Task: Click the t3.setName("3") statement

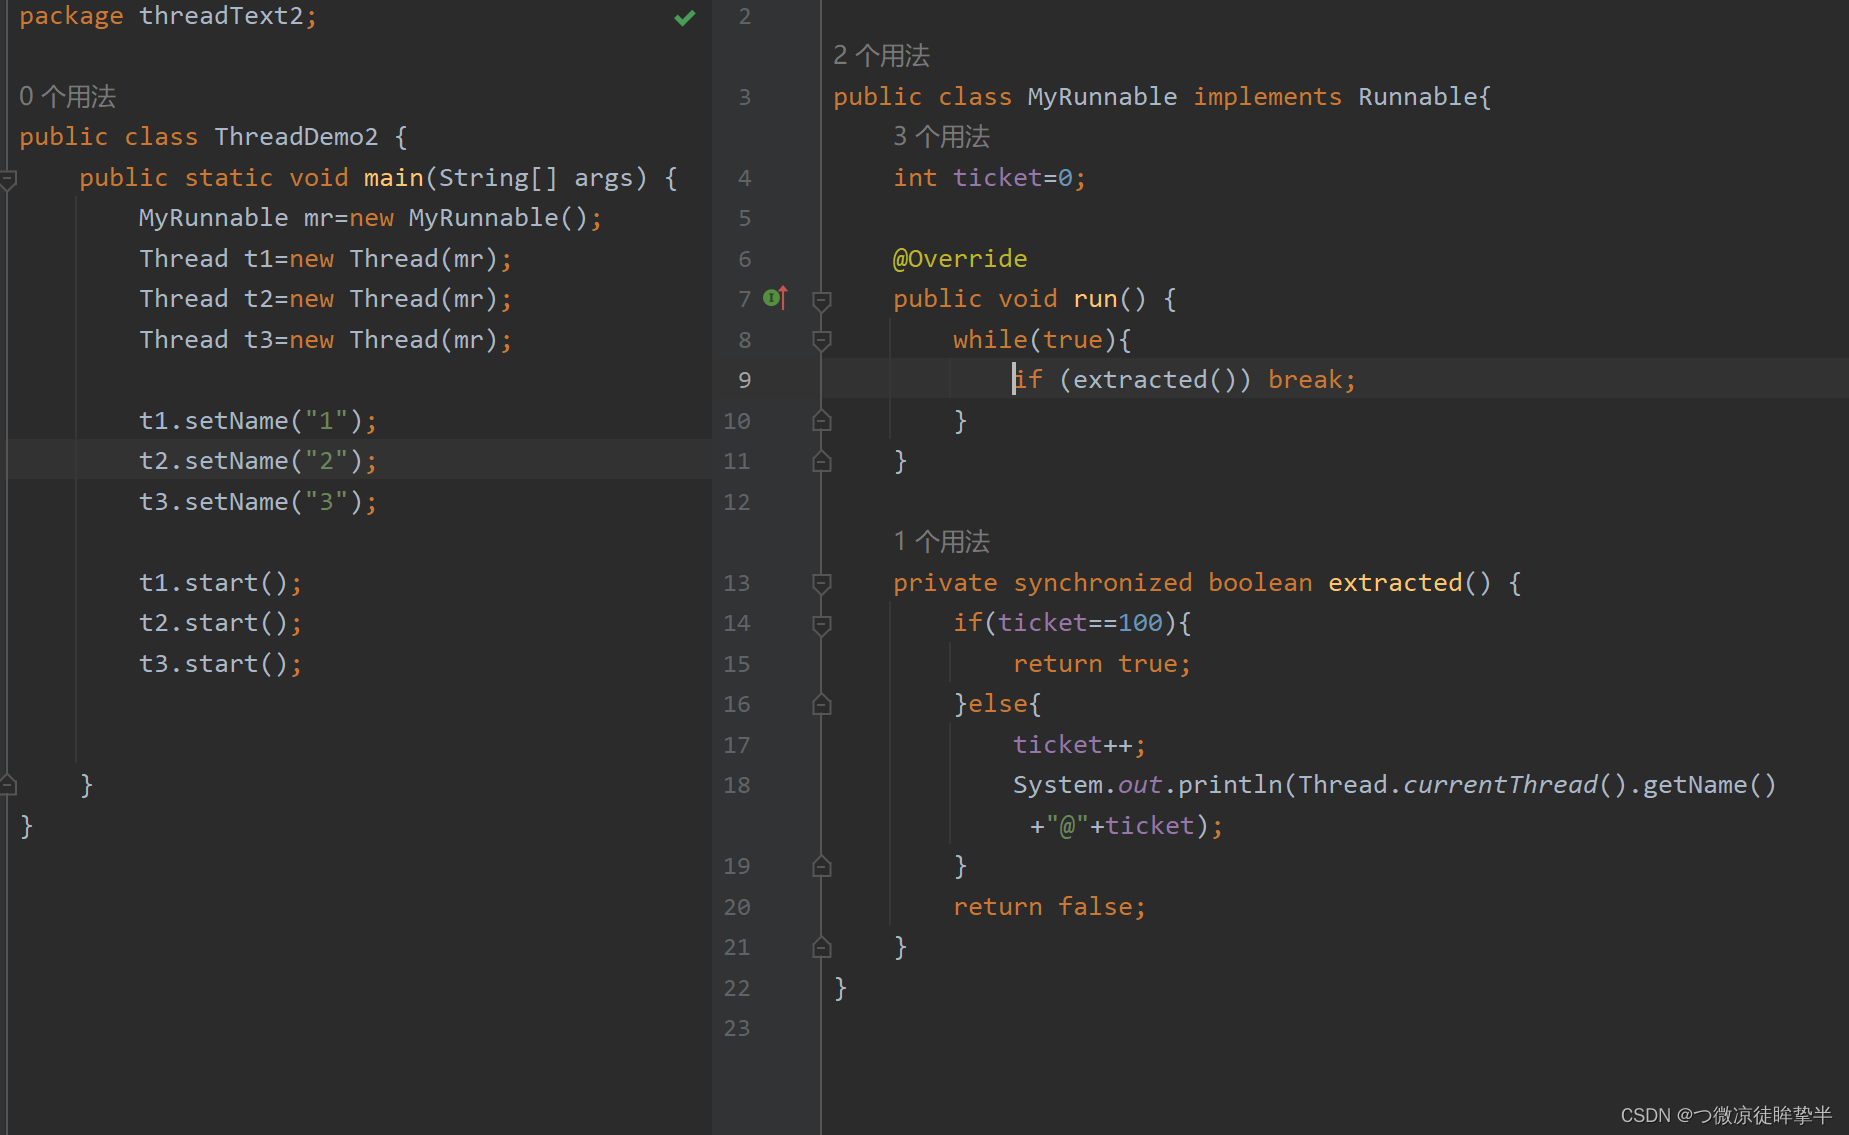Action: point(258,502)
